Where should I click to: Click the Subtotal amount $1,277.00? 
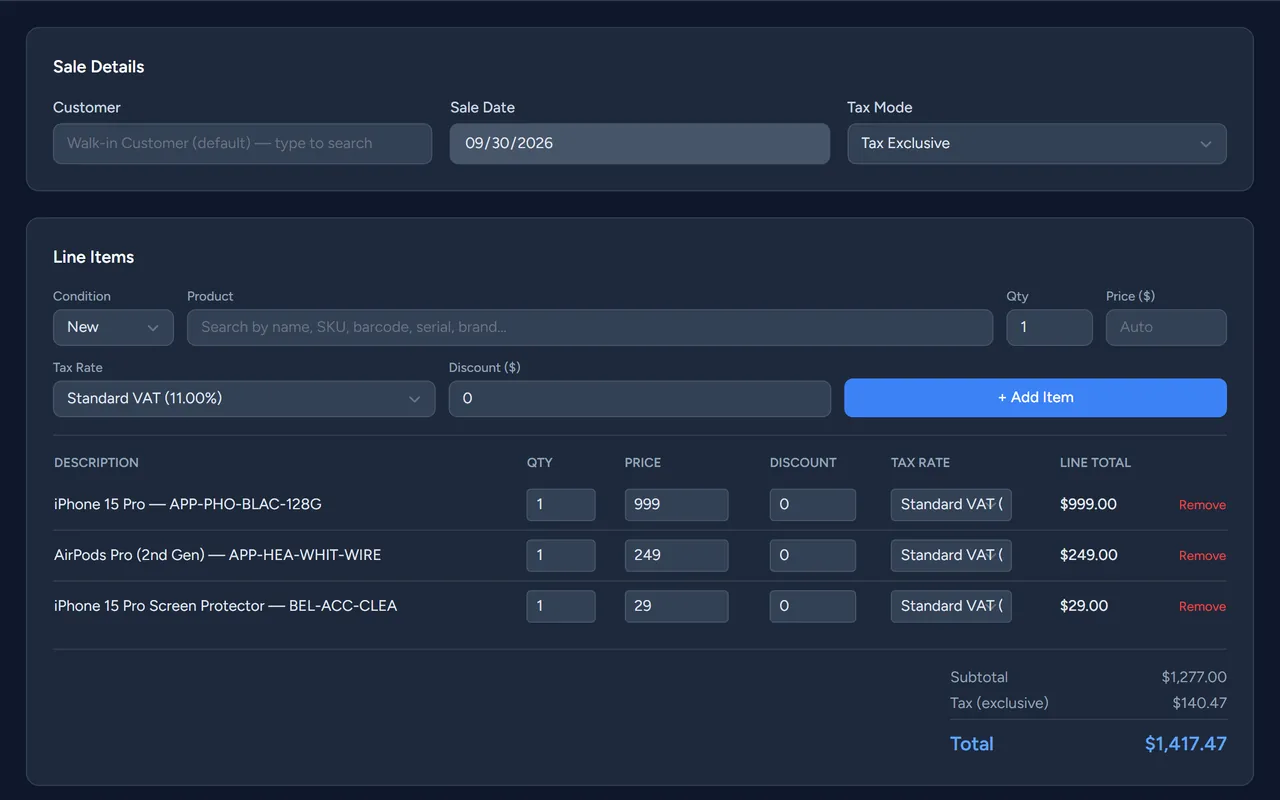[1194, 677]
